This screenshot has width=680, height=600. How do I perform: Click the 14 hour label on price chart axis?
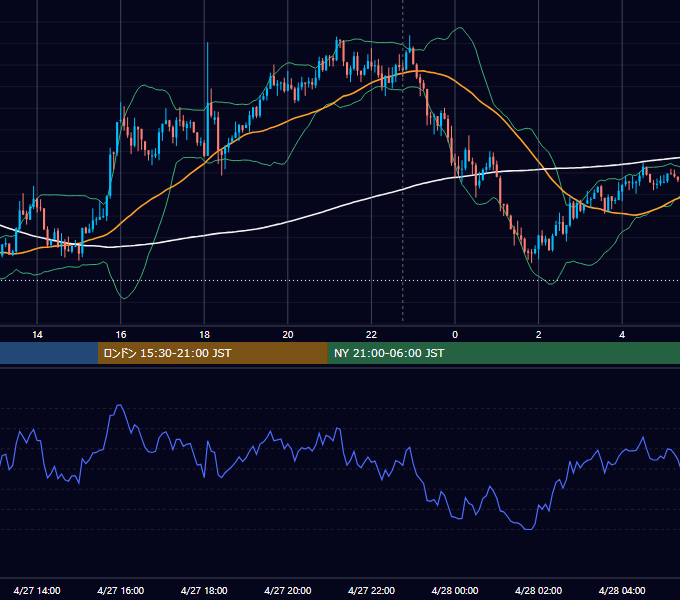(37, 335)
